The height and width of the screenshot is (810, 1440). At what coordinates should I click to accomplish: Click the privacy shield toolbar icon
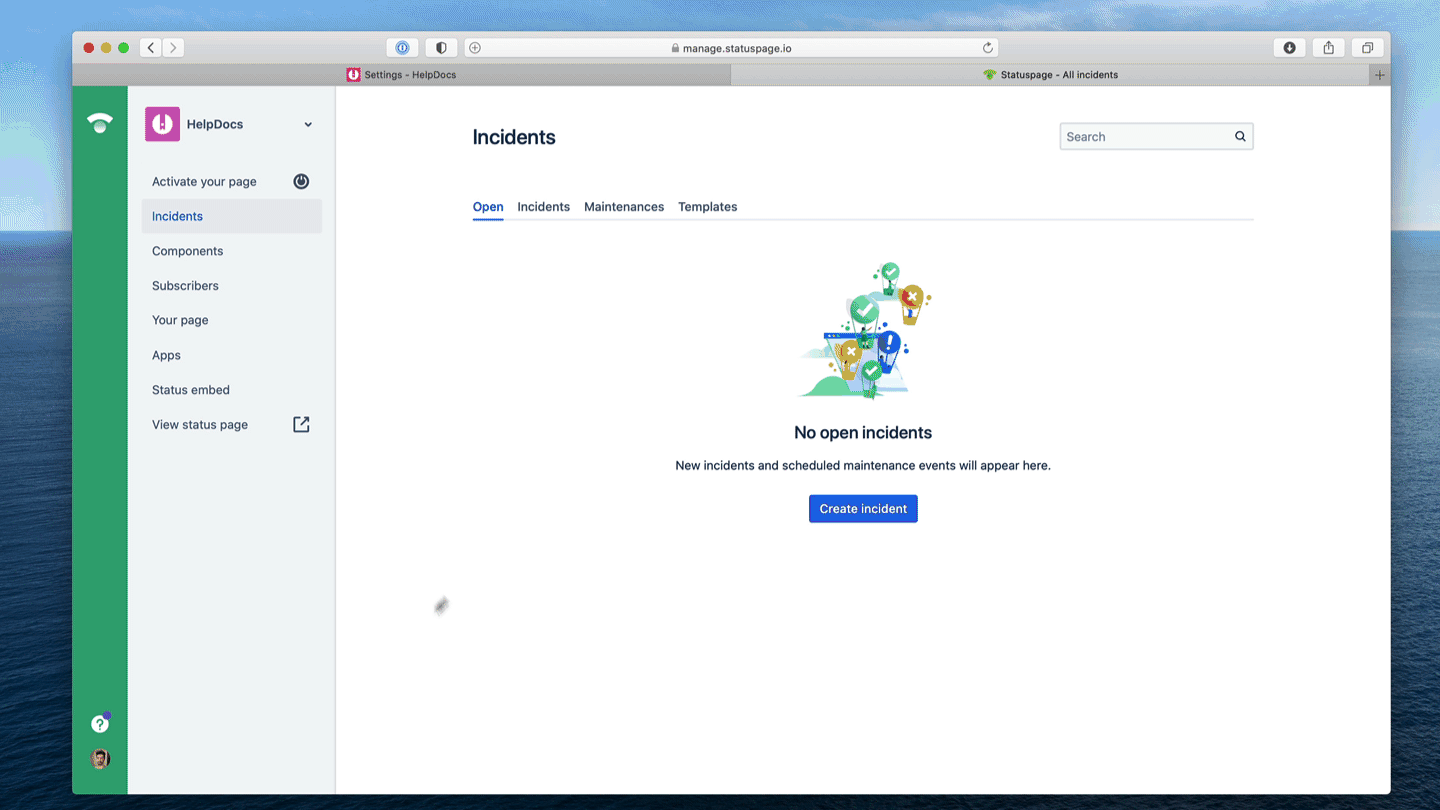[x=441, y=47]
